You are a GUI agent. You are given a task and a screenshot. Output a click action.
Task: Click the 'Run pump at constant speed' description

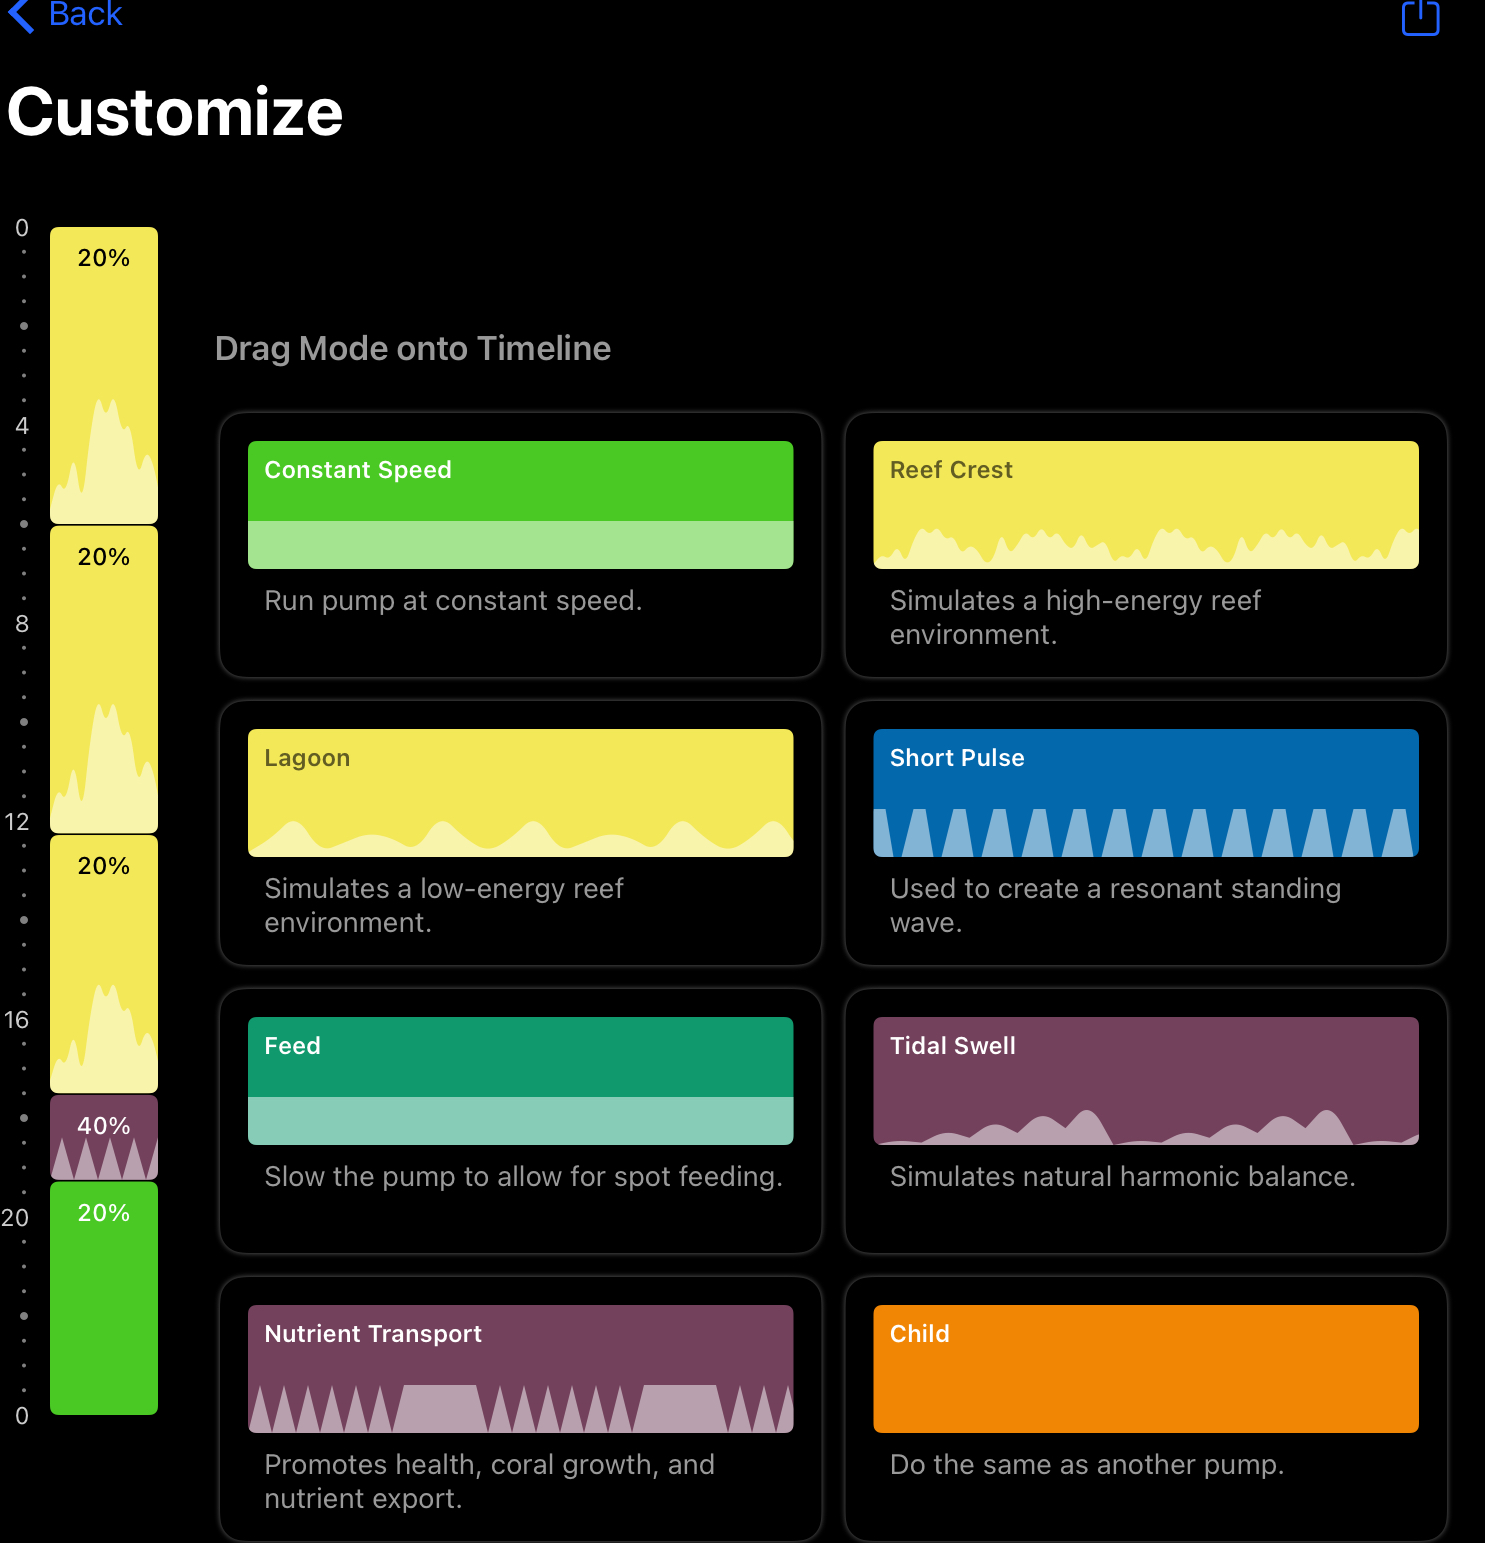coord(453,600)
